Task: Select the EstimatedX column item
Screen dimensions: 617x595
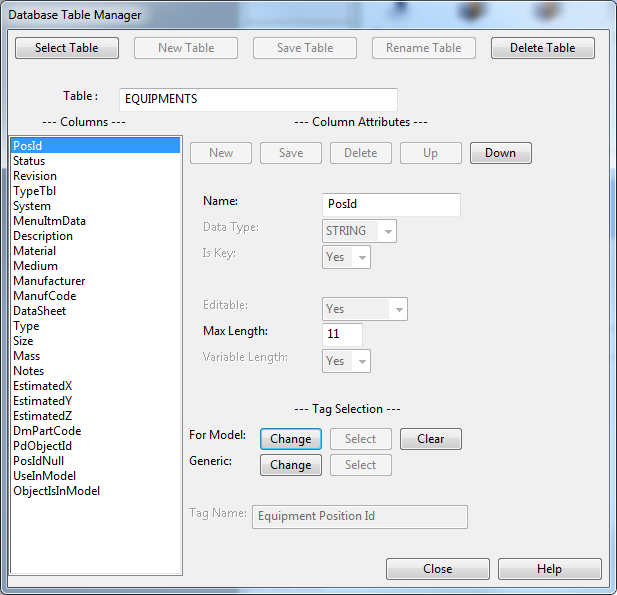Action: (x=42, y=386)
